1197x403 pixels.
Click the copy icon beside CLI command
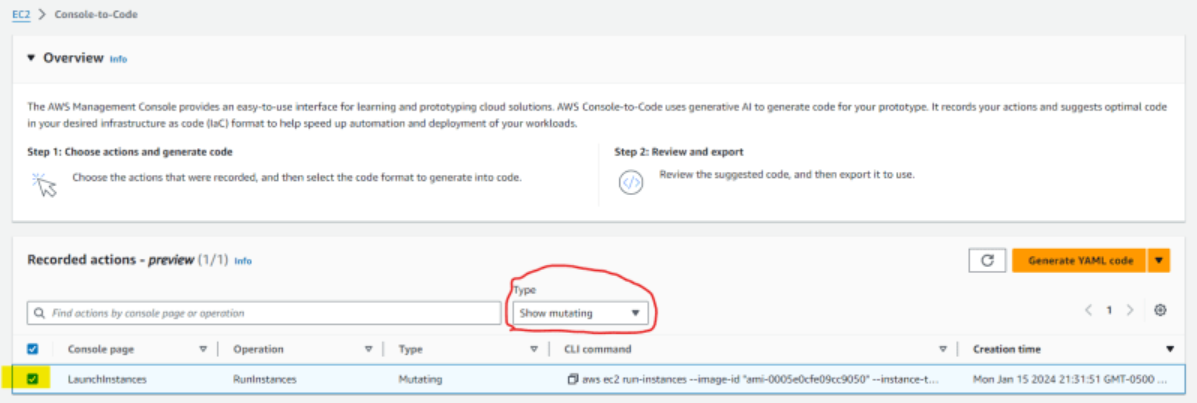(x=572, y=380)
